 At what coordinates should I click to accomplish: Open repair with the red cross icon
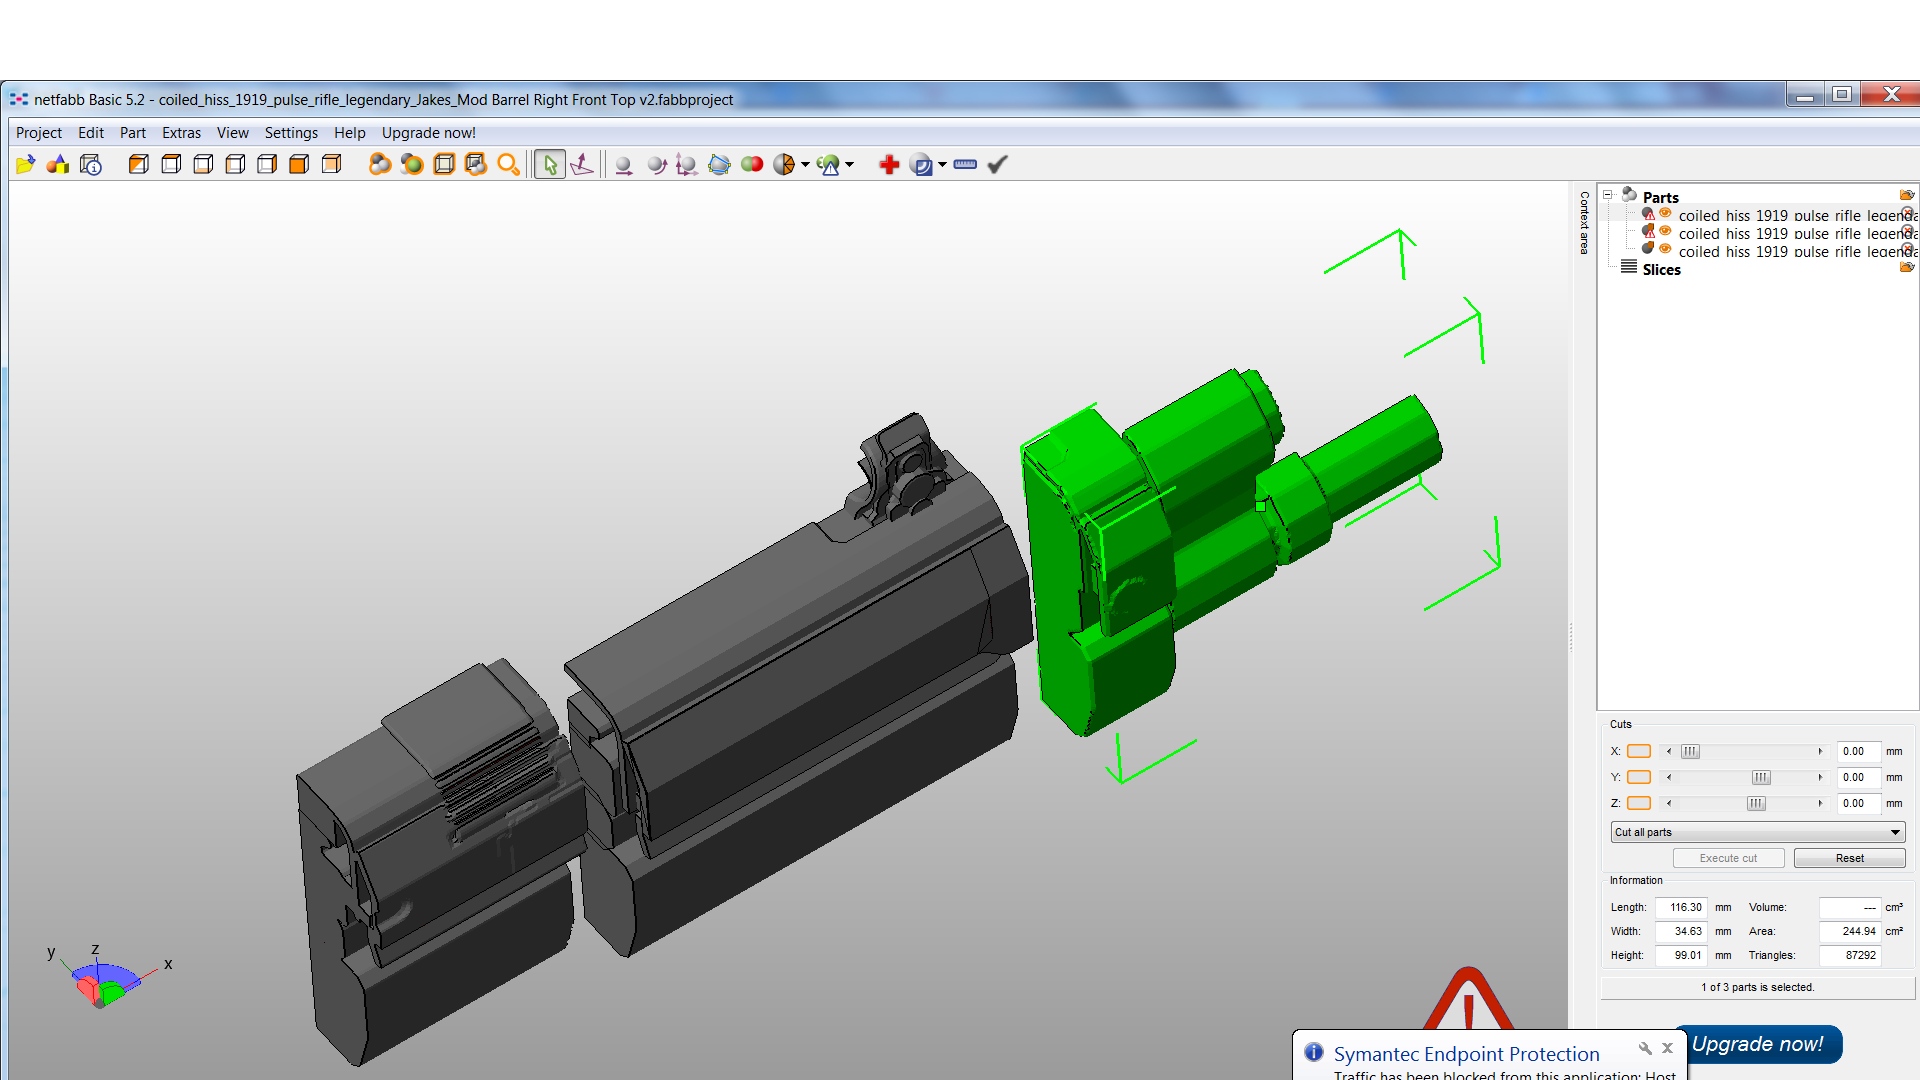[x=889, y=165]
